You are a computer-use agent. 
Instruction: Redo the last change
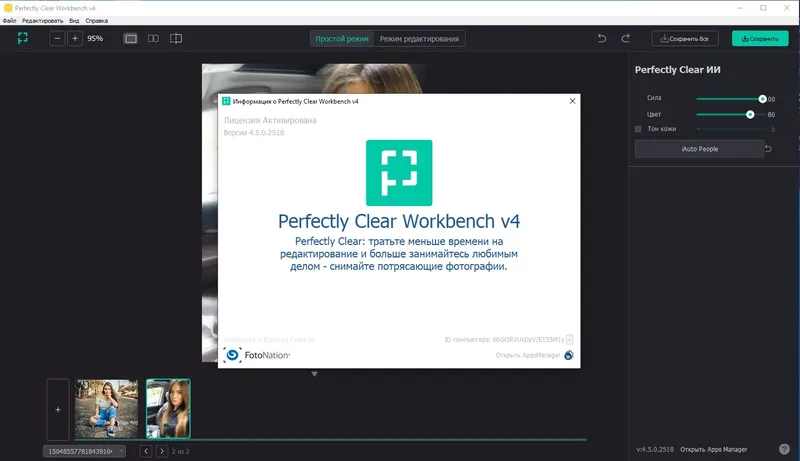click(626, 38)
